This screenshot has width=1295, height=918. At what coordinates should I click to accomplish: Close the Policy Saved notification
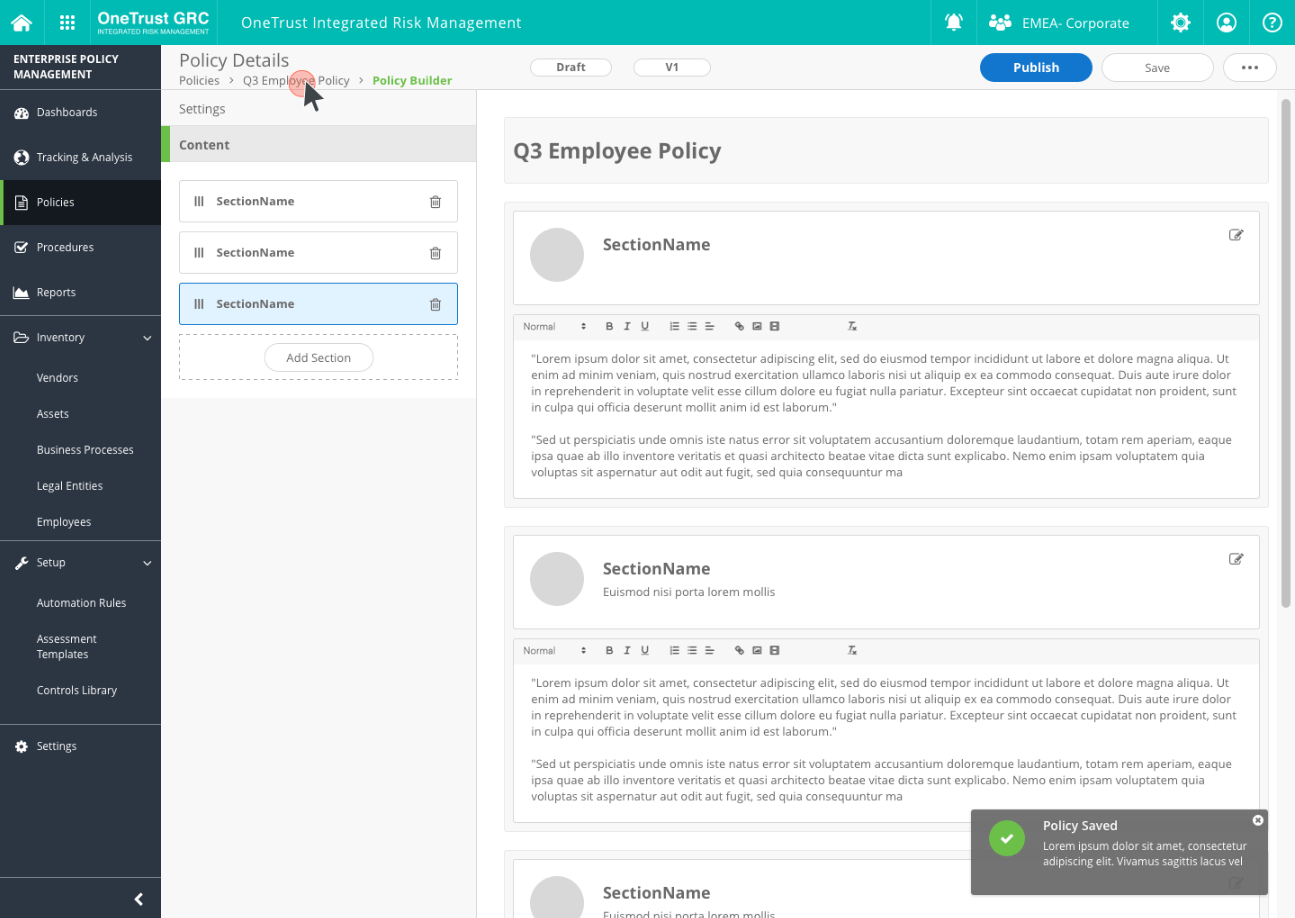[1258, 820]
